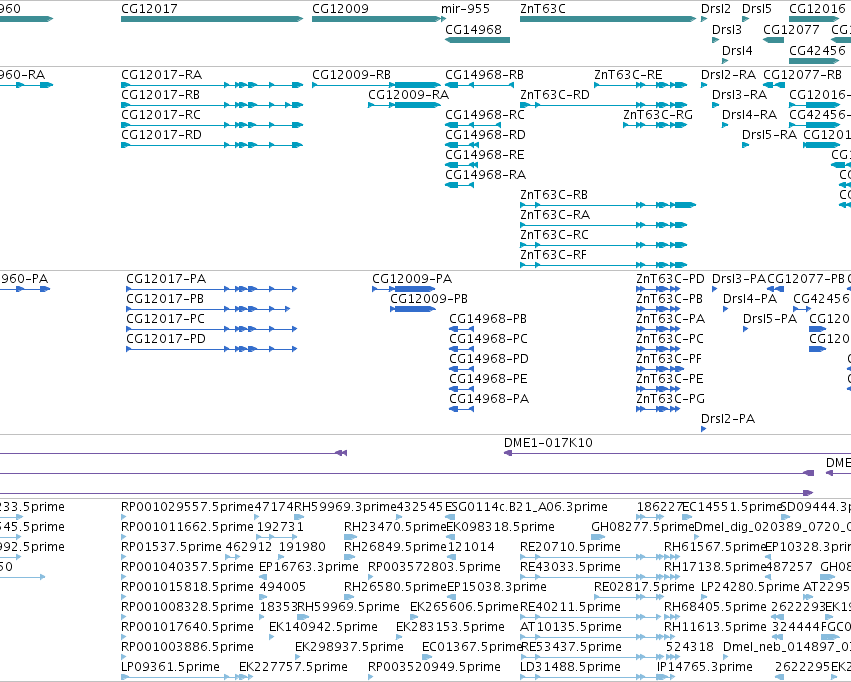Image resolution: width=851 pixels, height=682 pixels.
Task: Click the mir-955 gene label
Action: pos(465,9)
